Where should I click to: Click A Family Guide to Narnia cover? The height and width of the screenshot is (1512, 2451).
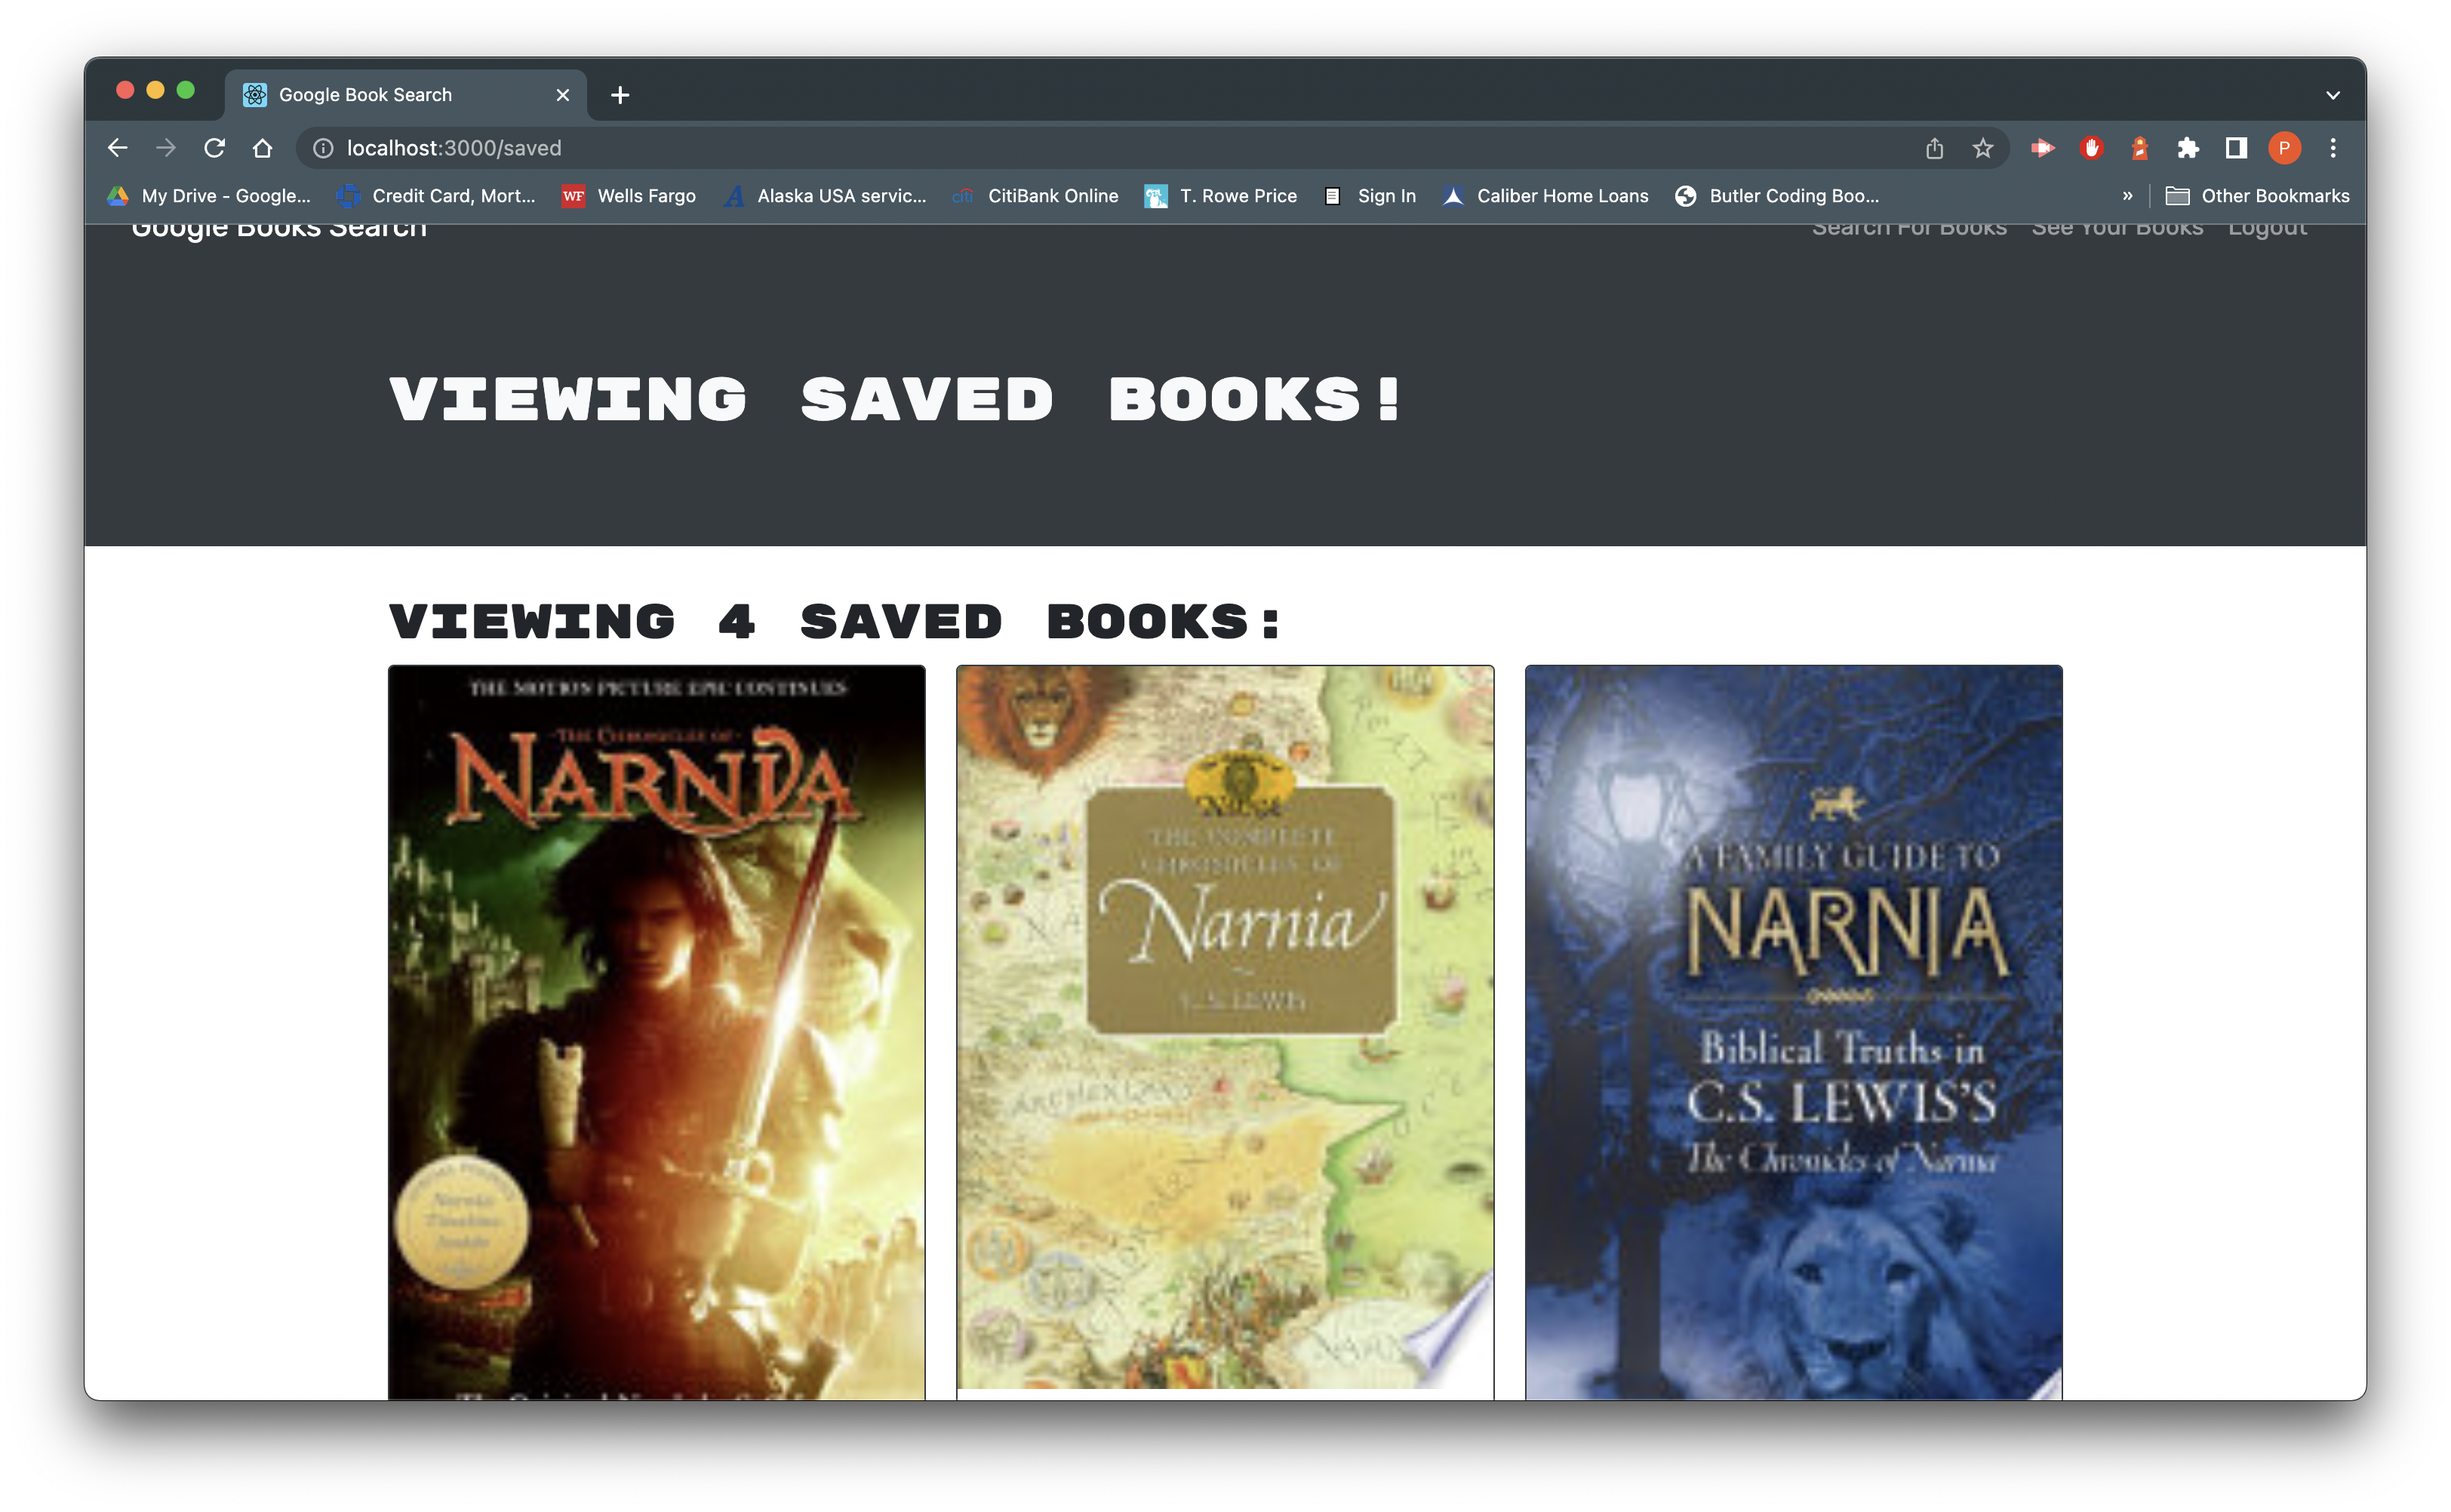point(1793,1032)
